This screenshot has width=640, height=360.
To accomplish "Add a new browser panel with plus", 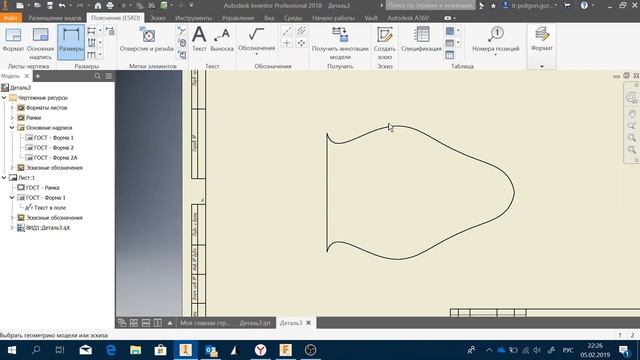I will pyautogui.click(x=38, y=76).
